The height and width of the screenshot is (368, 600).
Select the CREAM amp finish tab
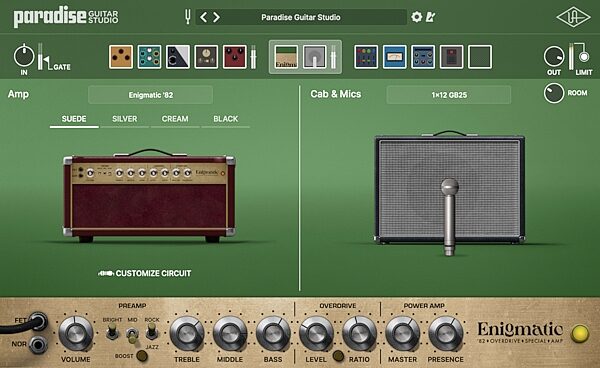pos(175,119)
